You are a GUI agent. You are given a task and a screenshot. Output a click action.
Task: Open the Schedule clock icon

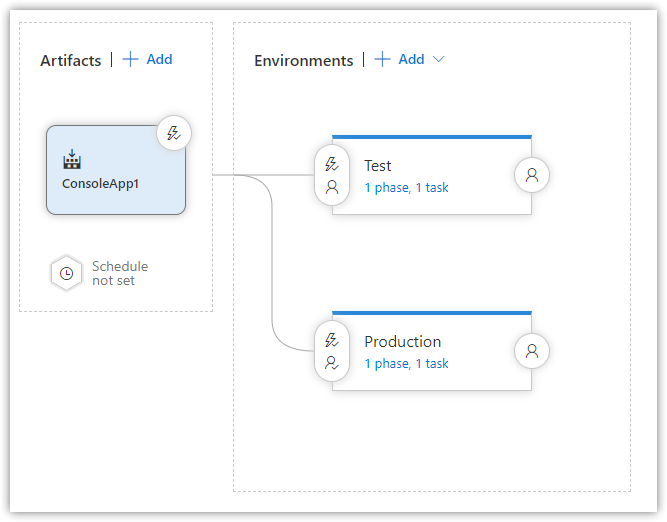tap(66, 273)
